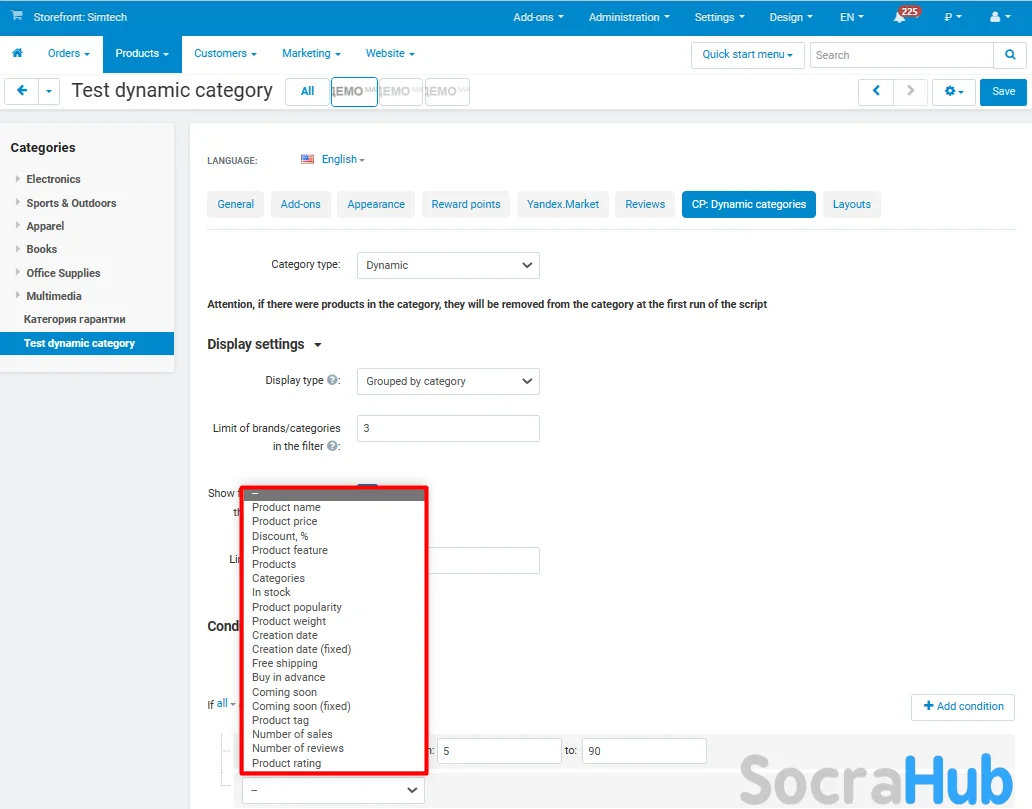Viewport: 1032px width, 809px height.
Task: Open the Orders menu
Action: pos(68,53)
